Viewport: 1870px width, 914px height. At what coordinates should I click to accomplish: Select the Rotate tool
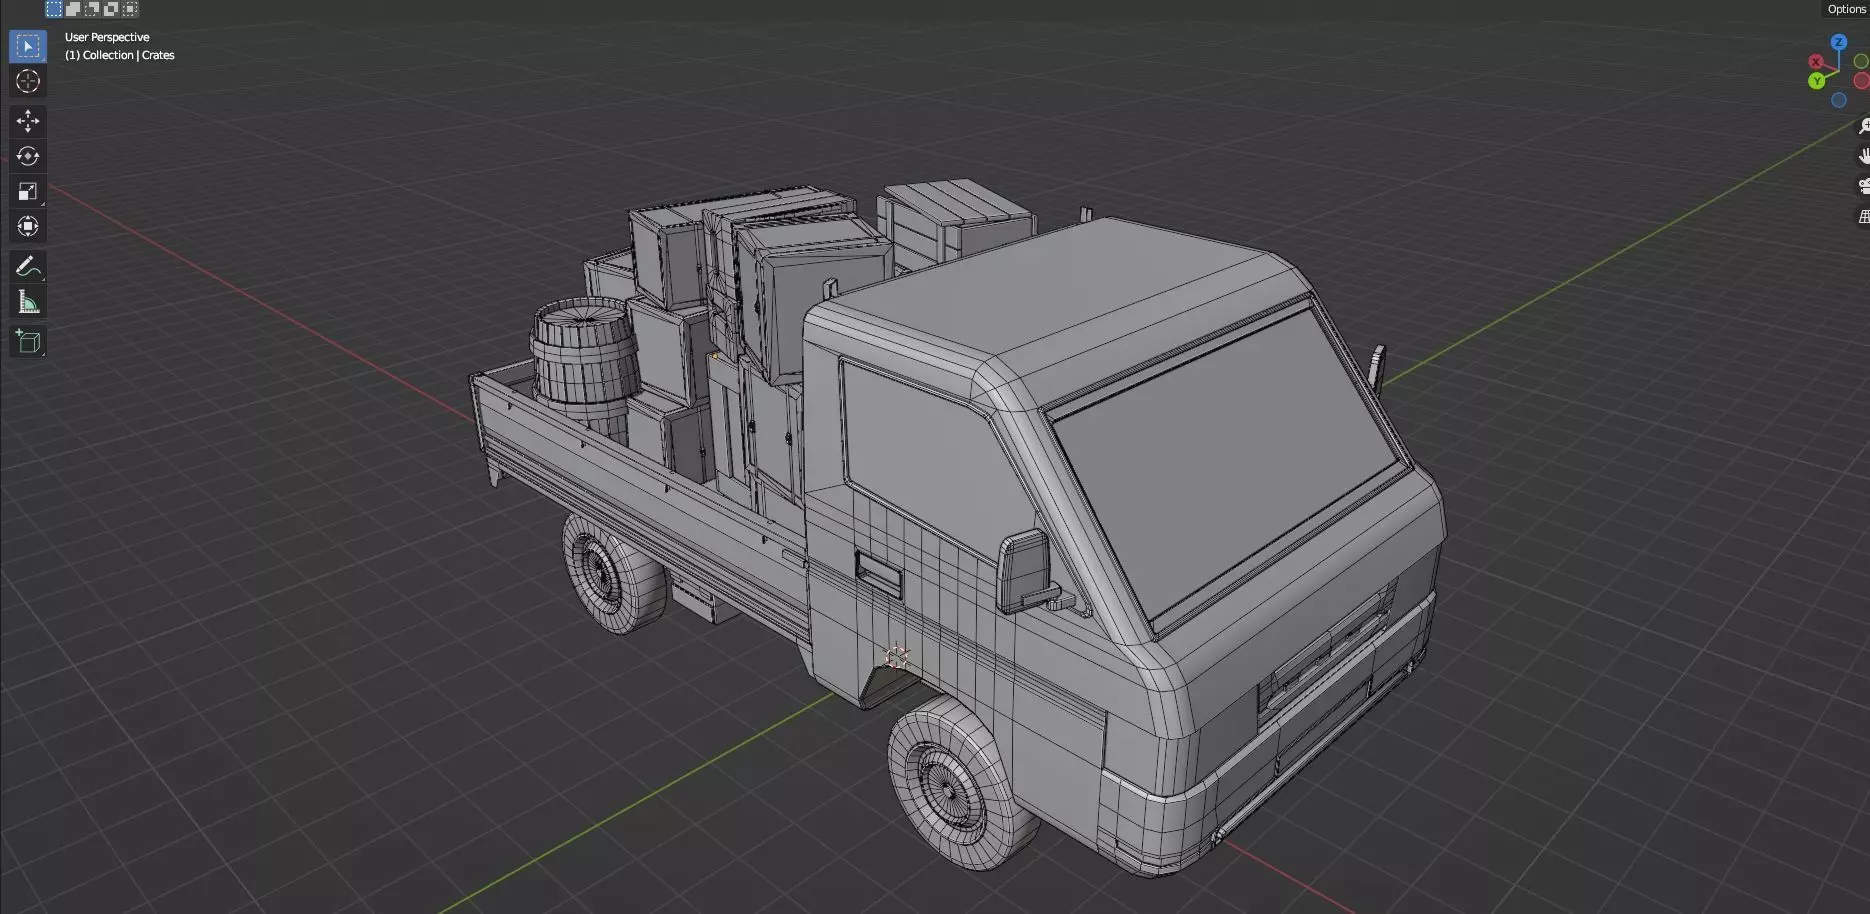click(28, 156)
